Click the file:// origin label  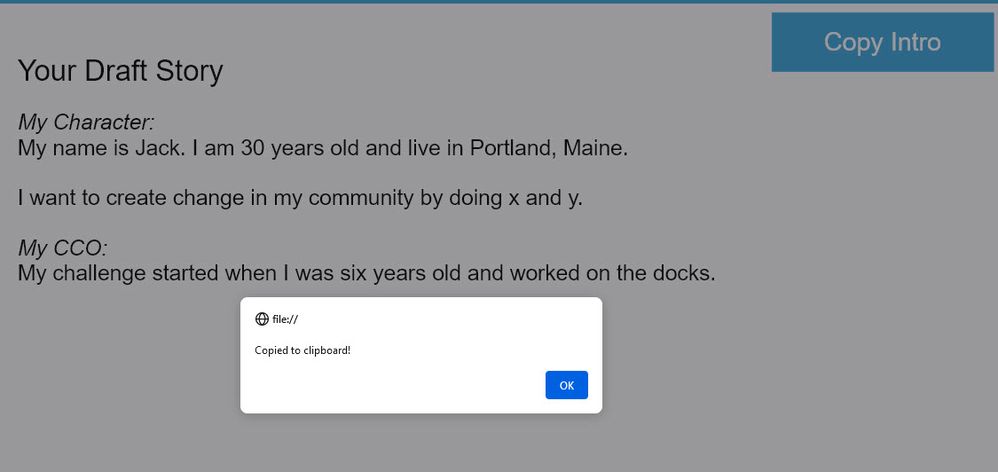point(285,319)
